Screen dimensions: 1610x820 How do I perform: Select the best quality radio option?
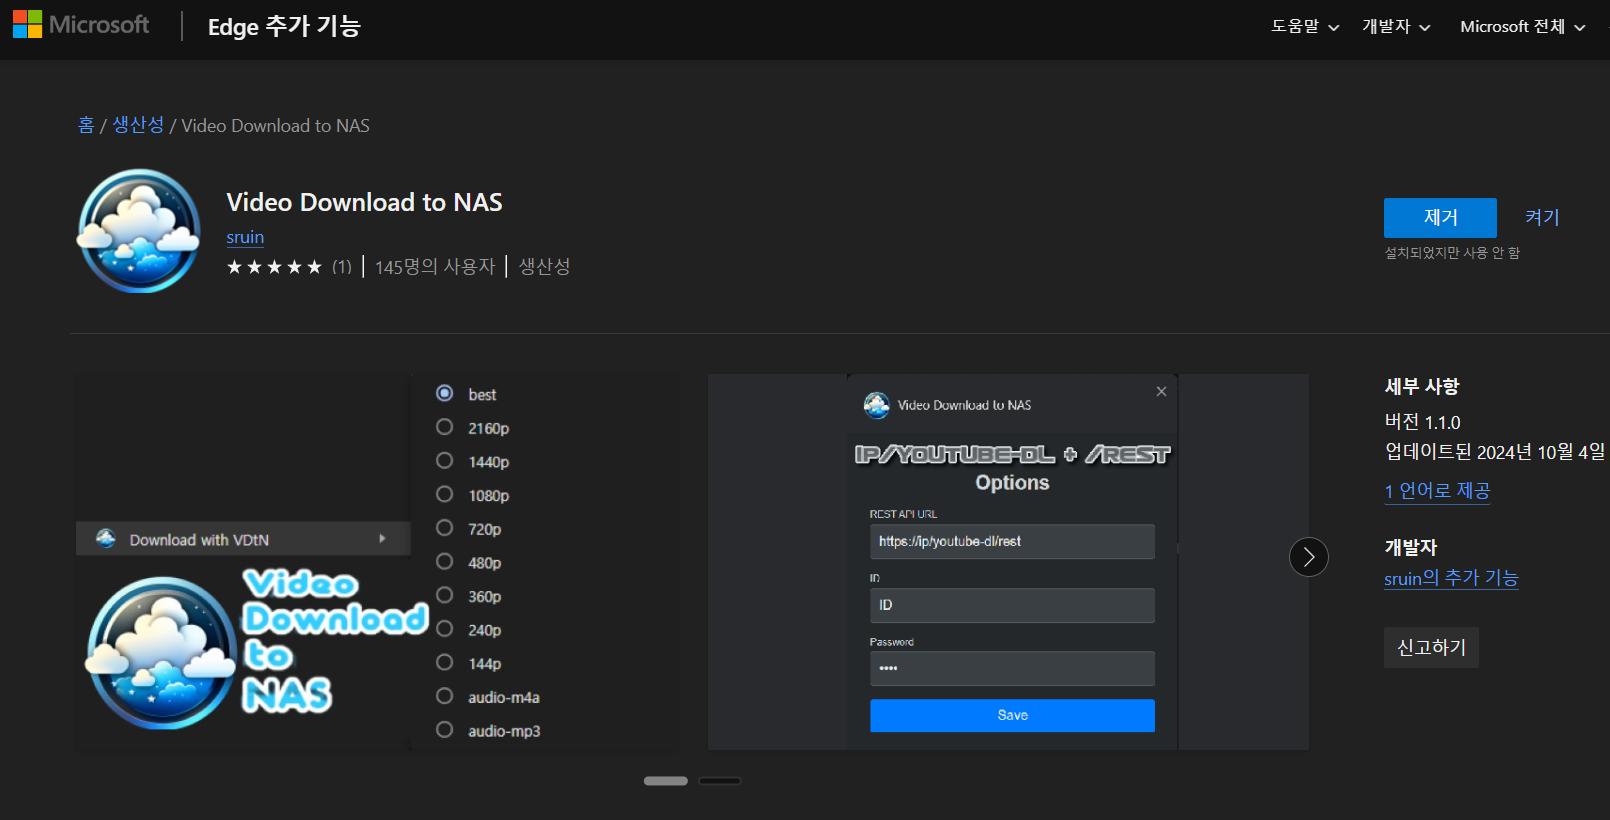(445, 394)
